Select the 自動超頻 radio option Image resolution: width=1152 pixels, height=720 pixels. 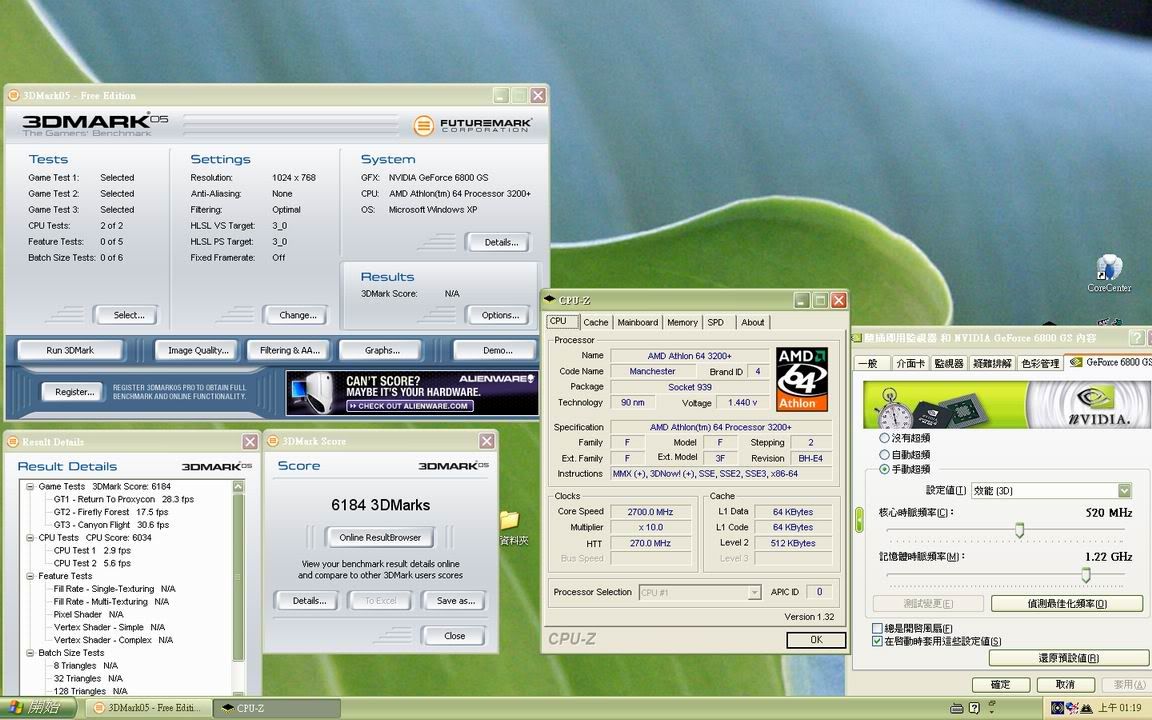(x=884, y=454)
